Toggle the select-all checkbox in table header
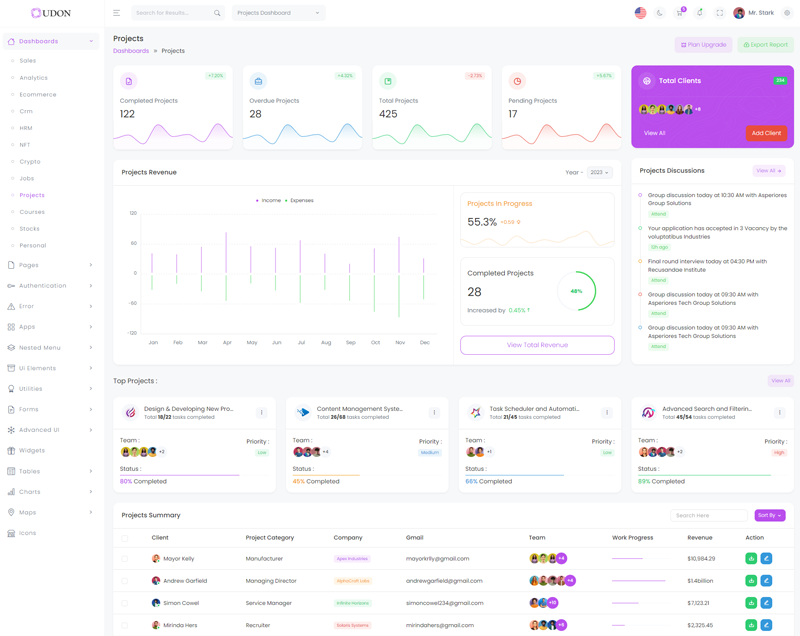800x636 pixels. tap(125, 538)
